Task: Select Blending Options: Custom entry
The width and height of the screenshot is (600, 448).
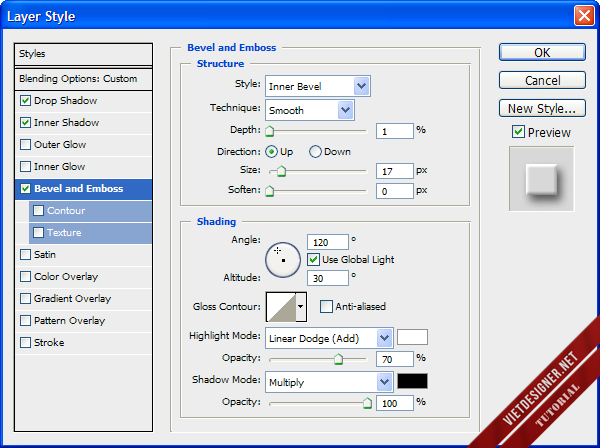Action: point(83,79)
